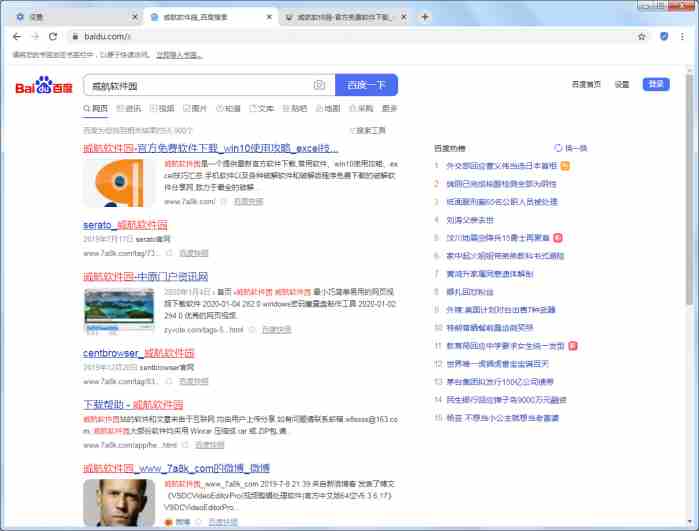Select the 贴吧 search category tab

[295, 108]
